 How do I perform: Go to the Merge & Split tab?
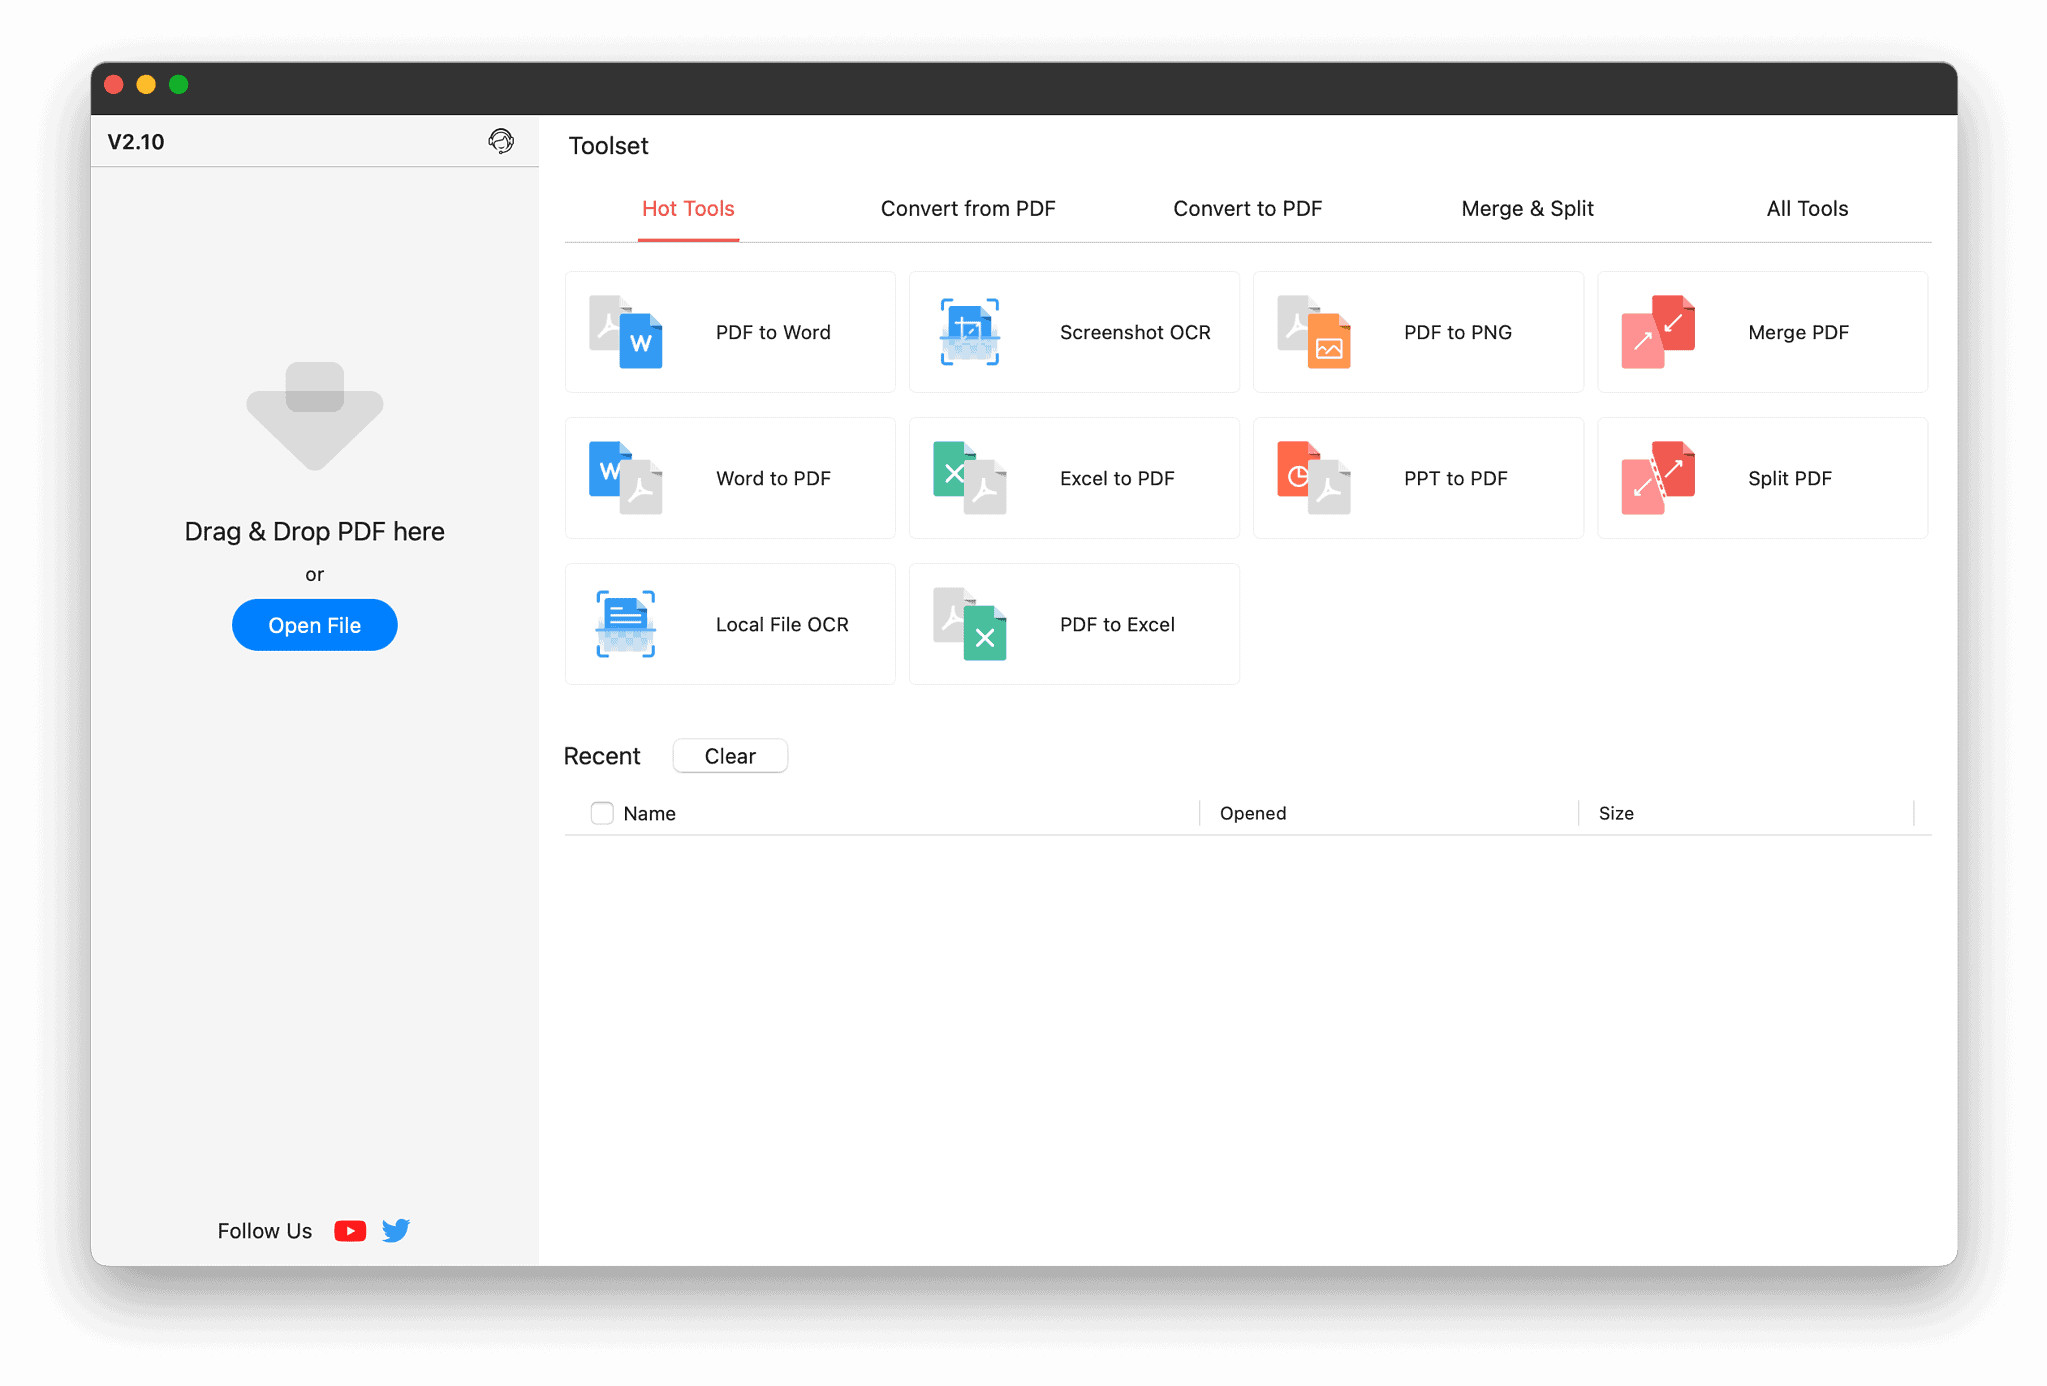pos(1527,208)
